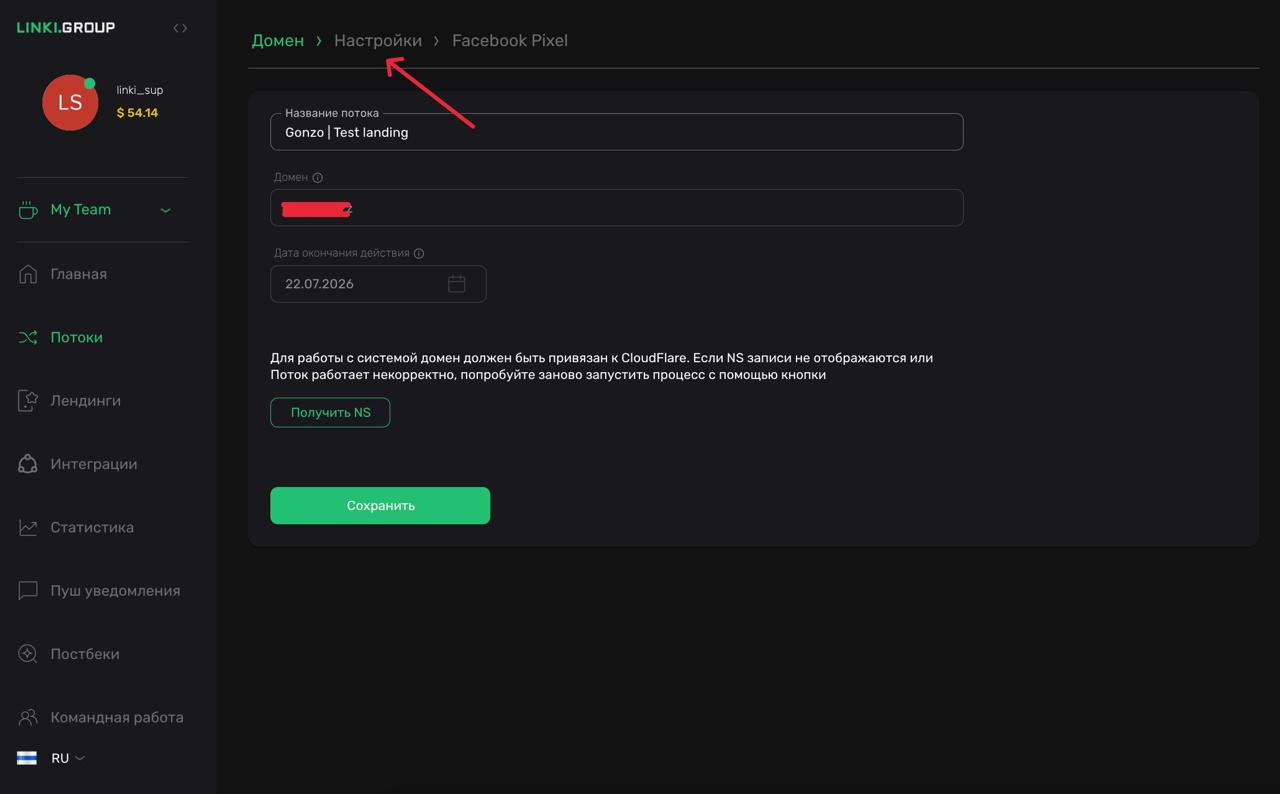The height and width of the screenshot is (794, 1280).
Task: Click the Постбеки sidebar icon
Action: [28, 654]
